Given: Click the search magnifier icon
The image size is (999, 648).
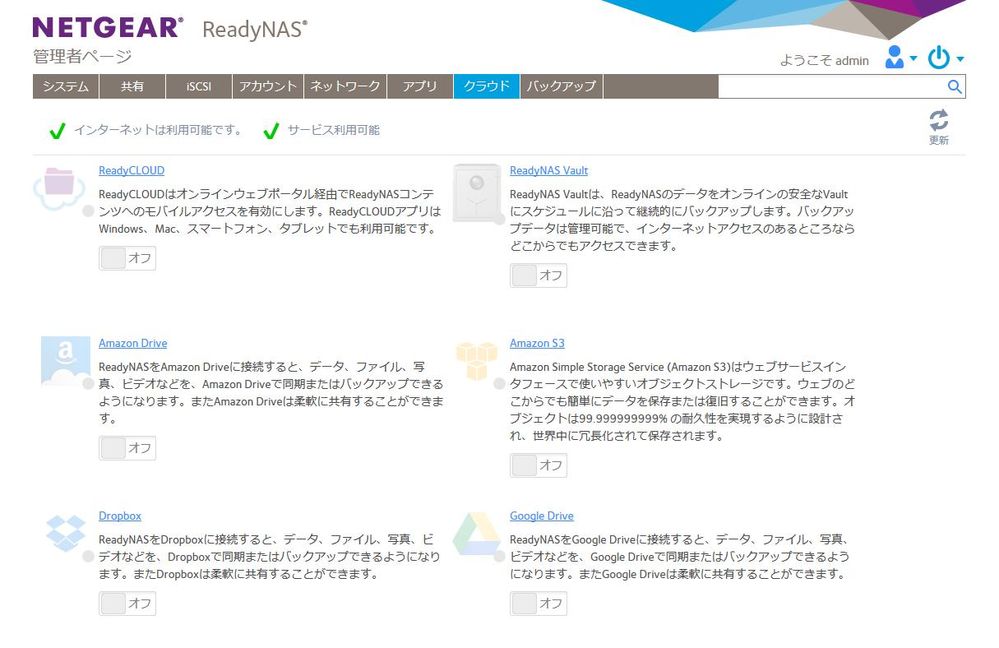Looking at the screenshot, I should pyautogui.click(x=954, y=87).
